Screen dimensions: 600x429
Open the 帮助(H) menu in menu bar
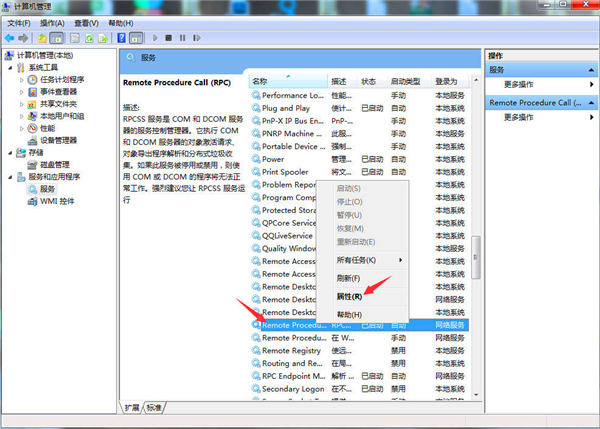(x=121, y=23)
